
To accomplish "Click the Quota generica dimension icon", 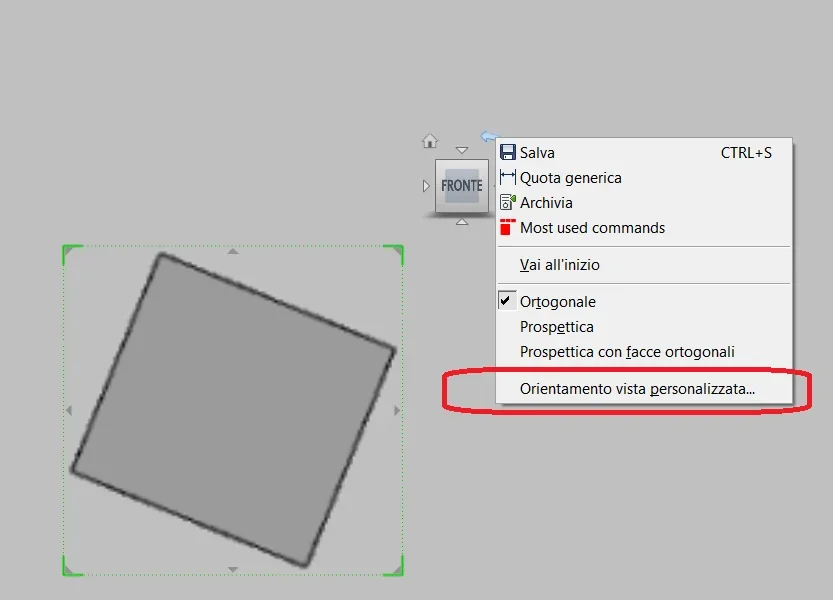I will [507, 178].
